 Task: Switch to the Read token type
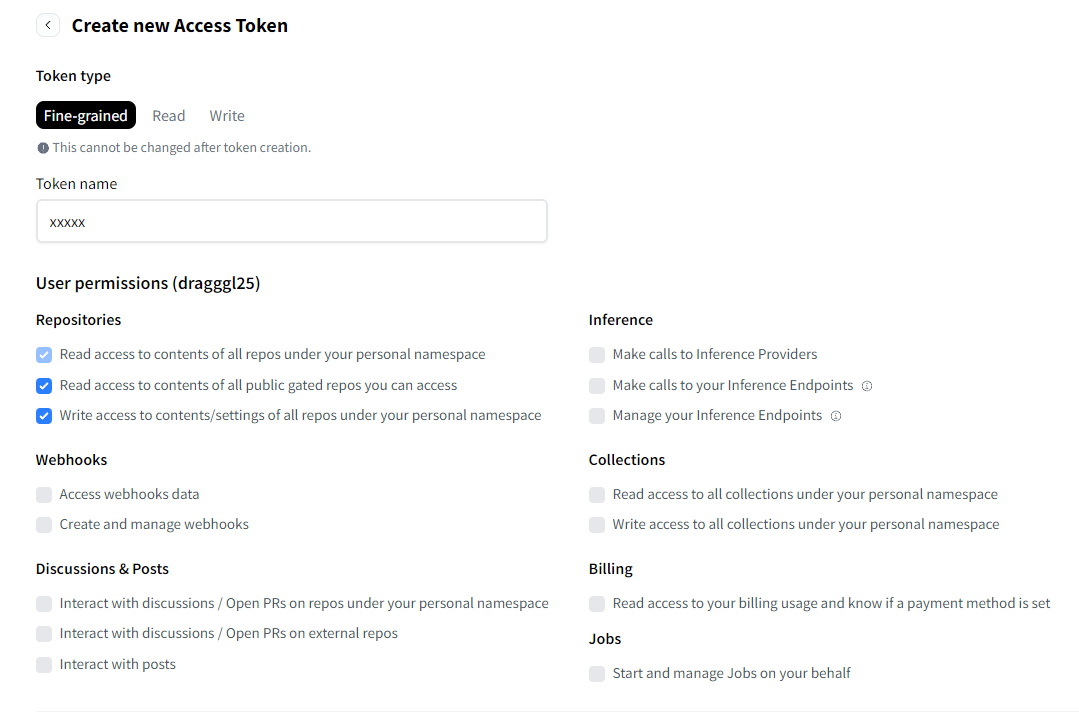click(x=169, y=116)
